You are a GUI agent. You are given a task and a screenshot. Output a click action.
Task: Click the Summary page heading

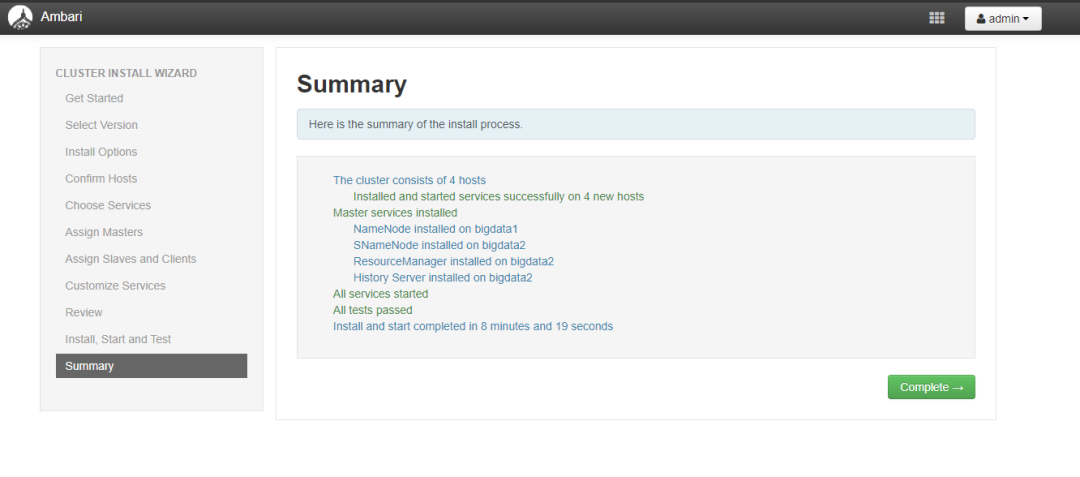click(x=351, y=84)
